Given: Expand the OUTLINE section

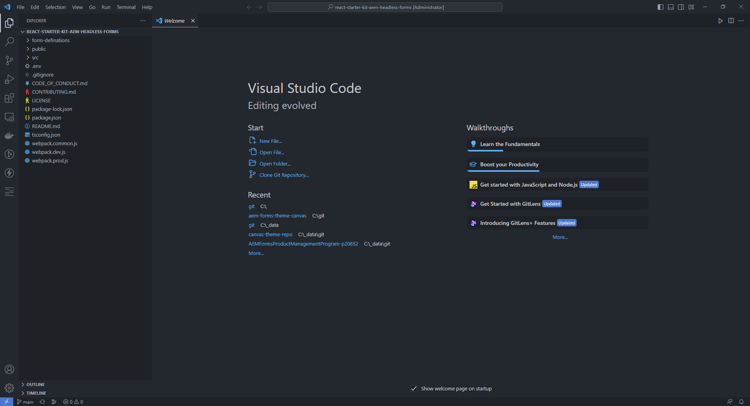Looking at the screenshot, I should tap(35, 384).
